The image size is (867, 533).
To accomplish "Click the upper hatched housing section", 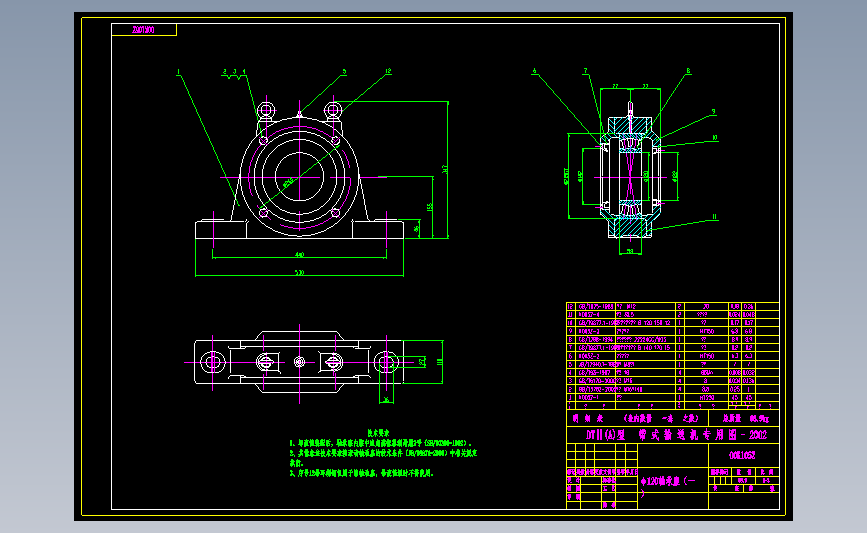I will (x=630, y=127).
